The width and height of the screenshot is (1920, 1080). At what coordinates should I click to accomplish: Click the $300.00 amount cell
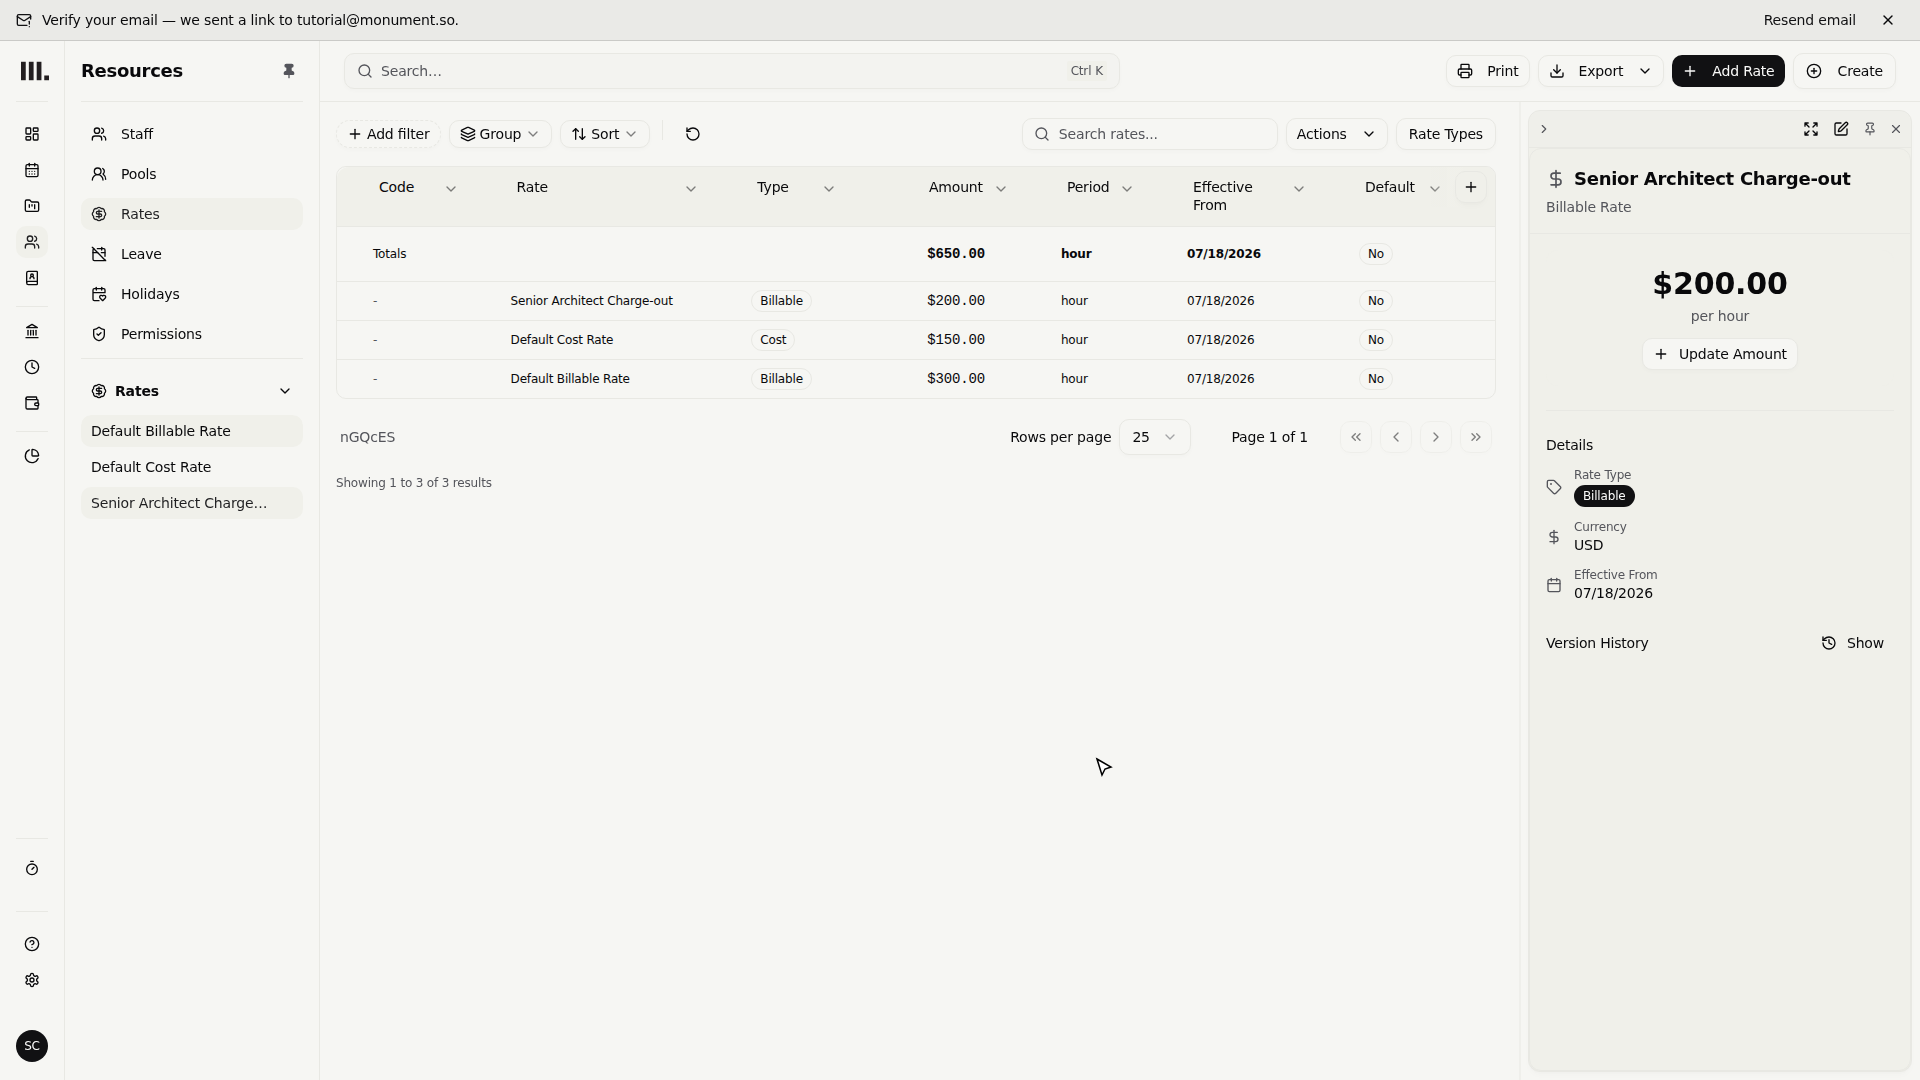[x=956, y=379]
